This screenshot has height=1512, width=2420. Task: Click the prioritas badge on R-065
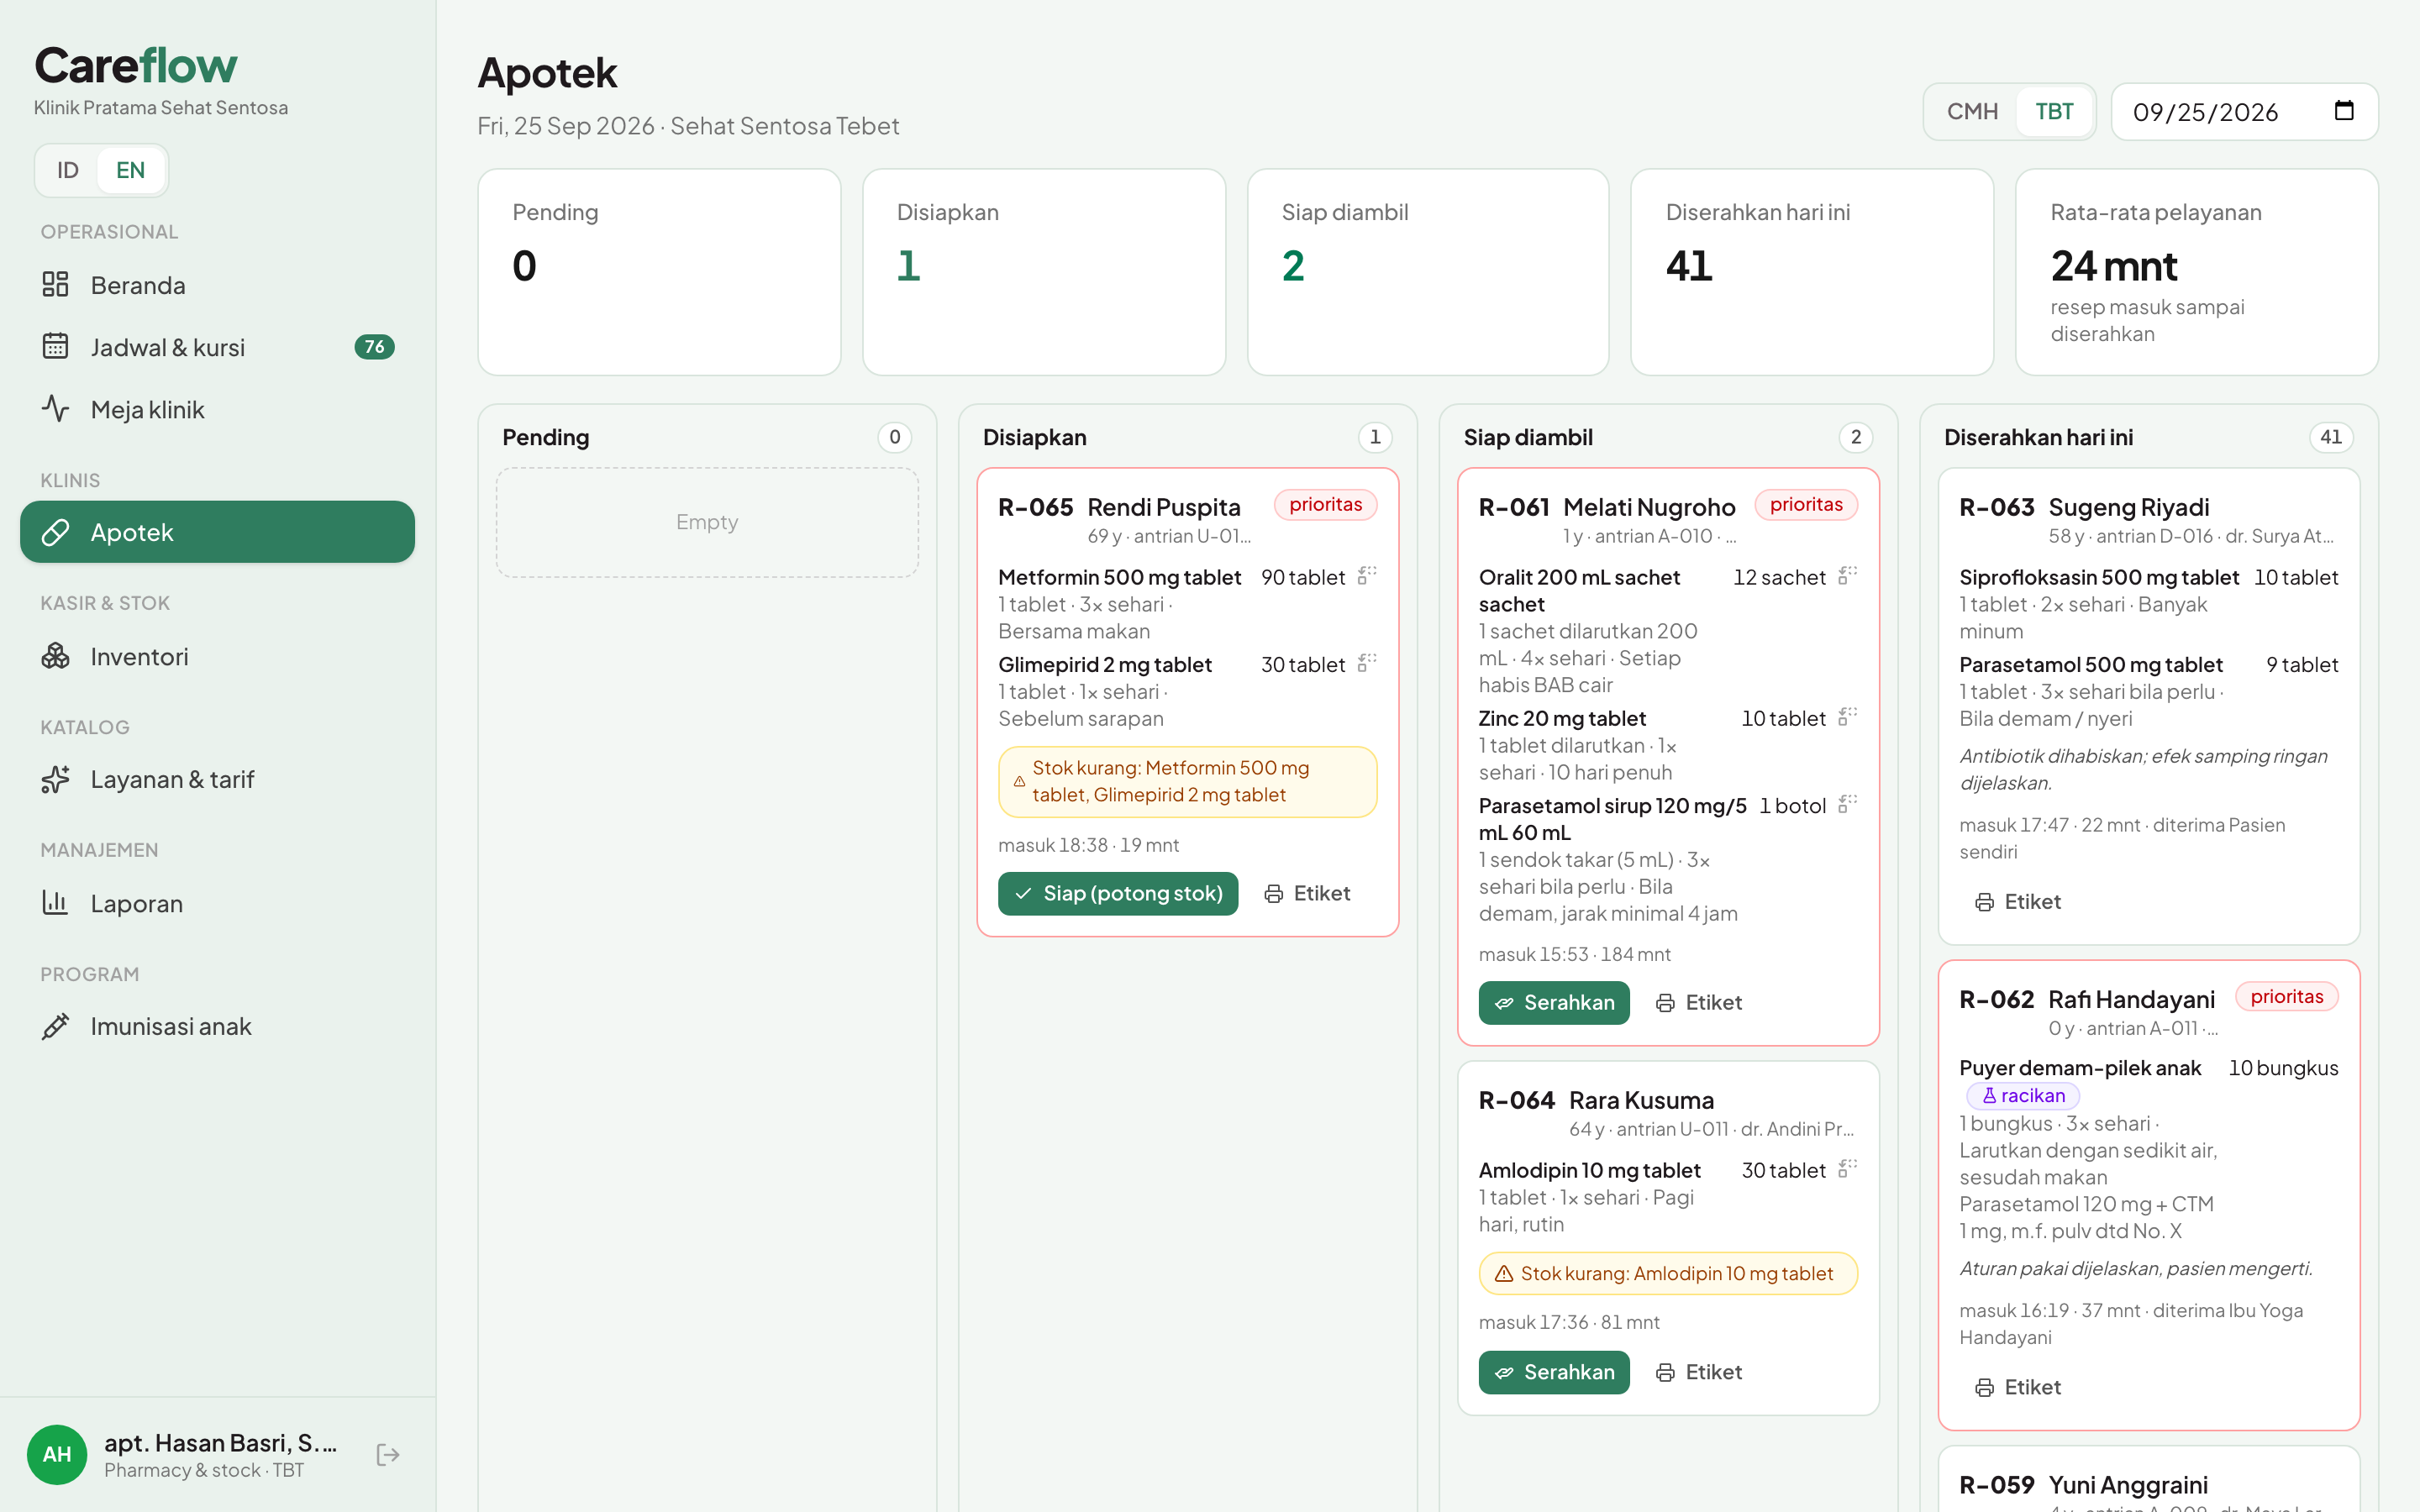pos(1325,504)
